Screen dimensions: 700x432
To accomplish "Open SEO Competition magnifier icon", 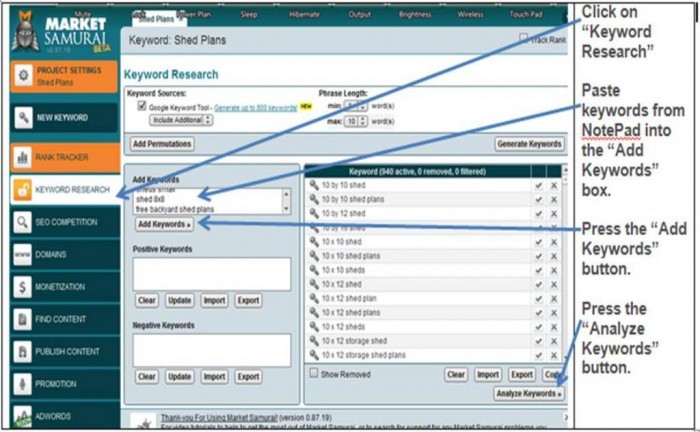I will tap(22, 222).
